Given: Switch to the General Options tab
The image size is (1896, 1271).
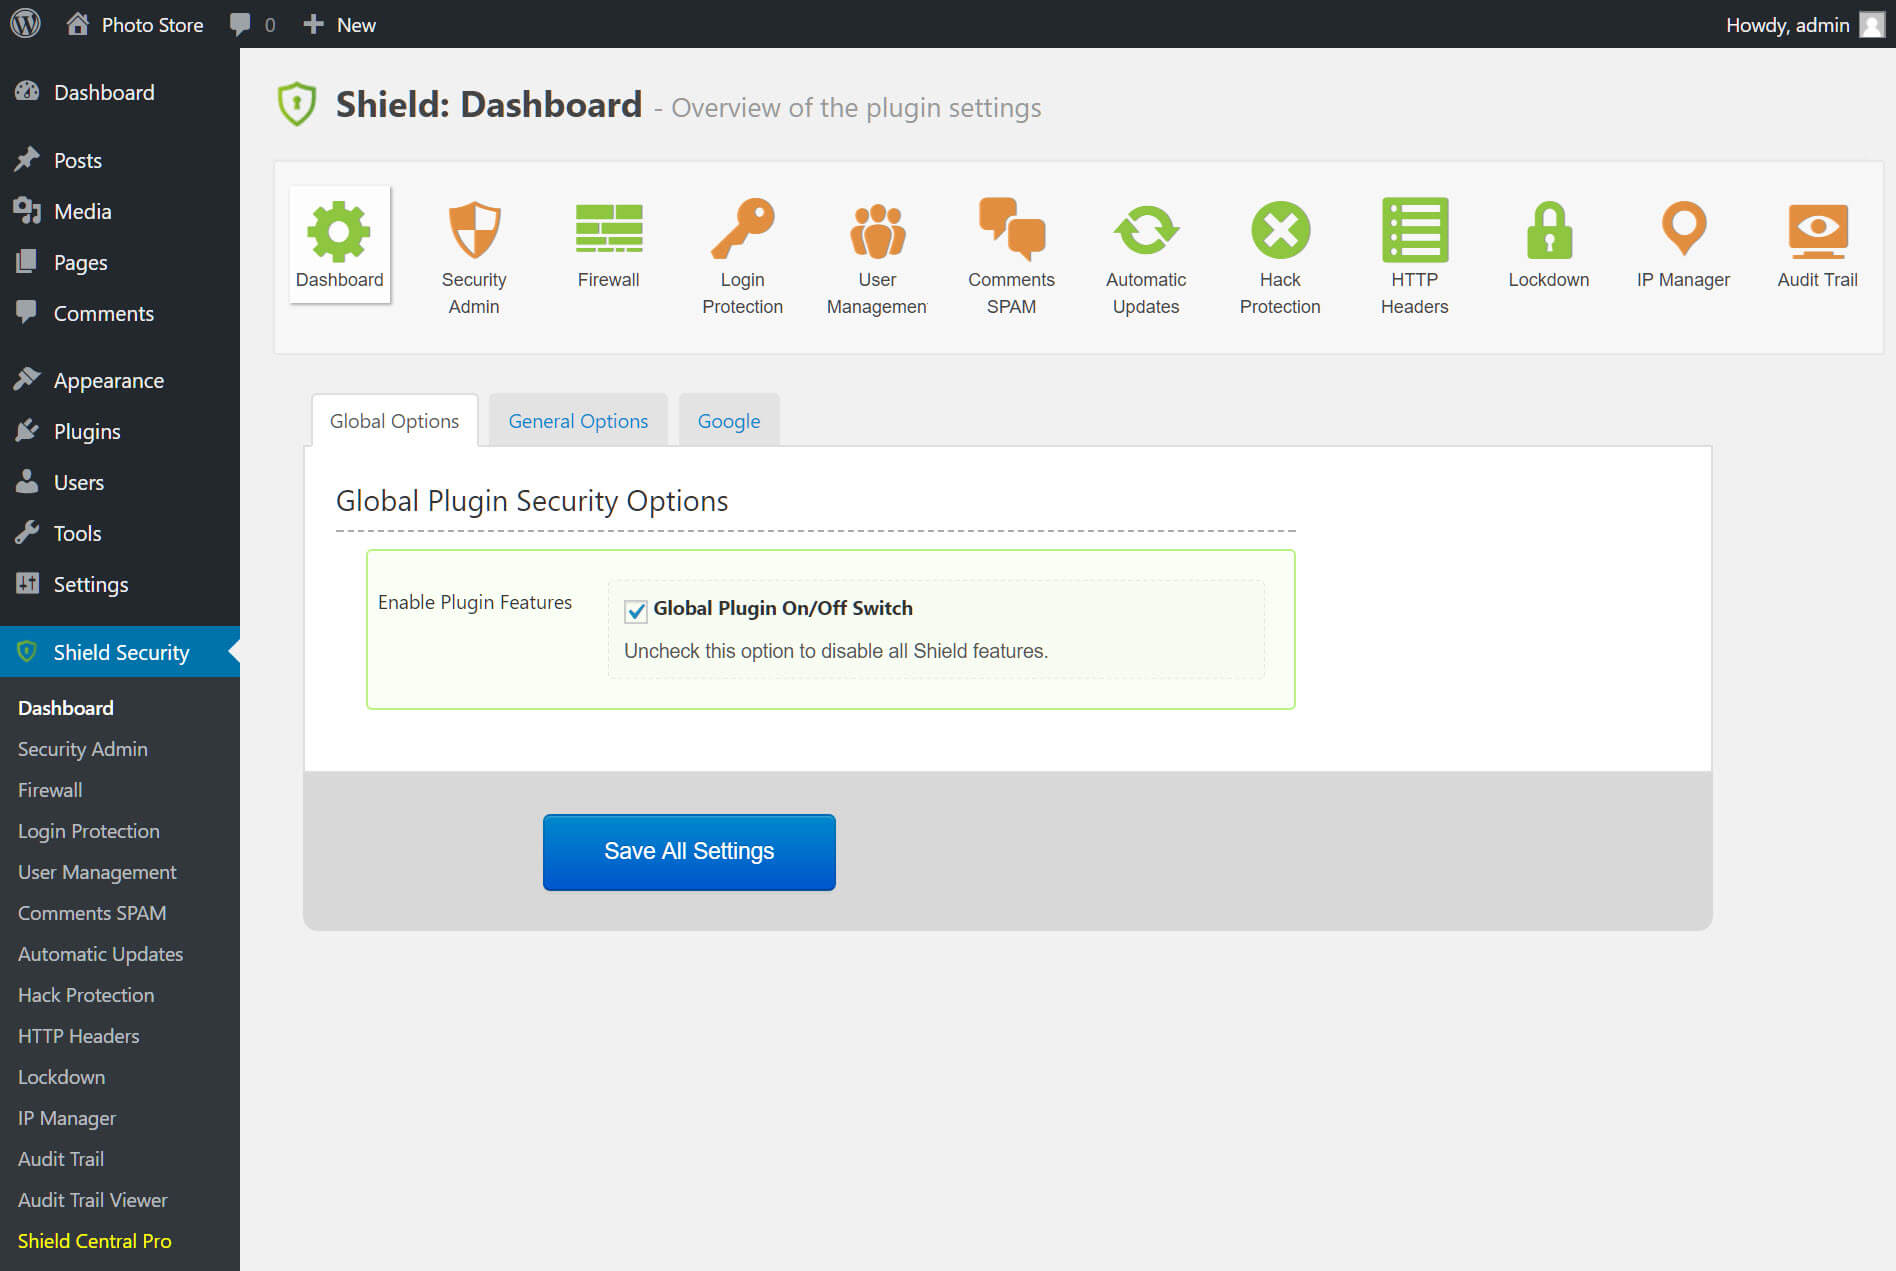Looking at the screenshot, I should tap(578, 421).
